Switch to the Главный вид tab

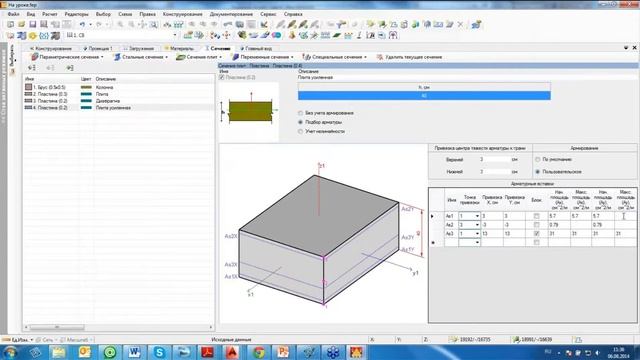[256, 49]
